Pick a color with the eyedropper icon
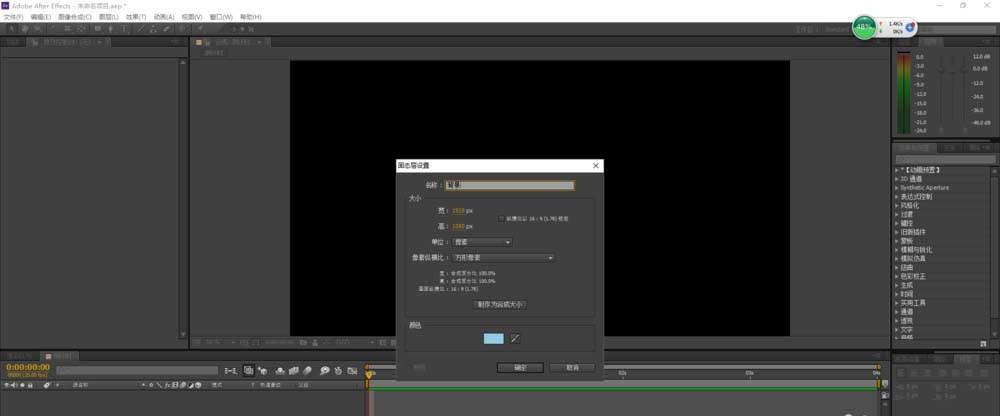This screenshot has width=1000, height=416. point(516,339)
